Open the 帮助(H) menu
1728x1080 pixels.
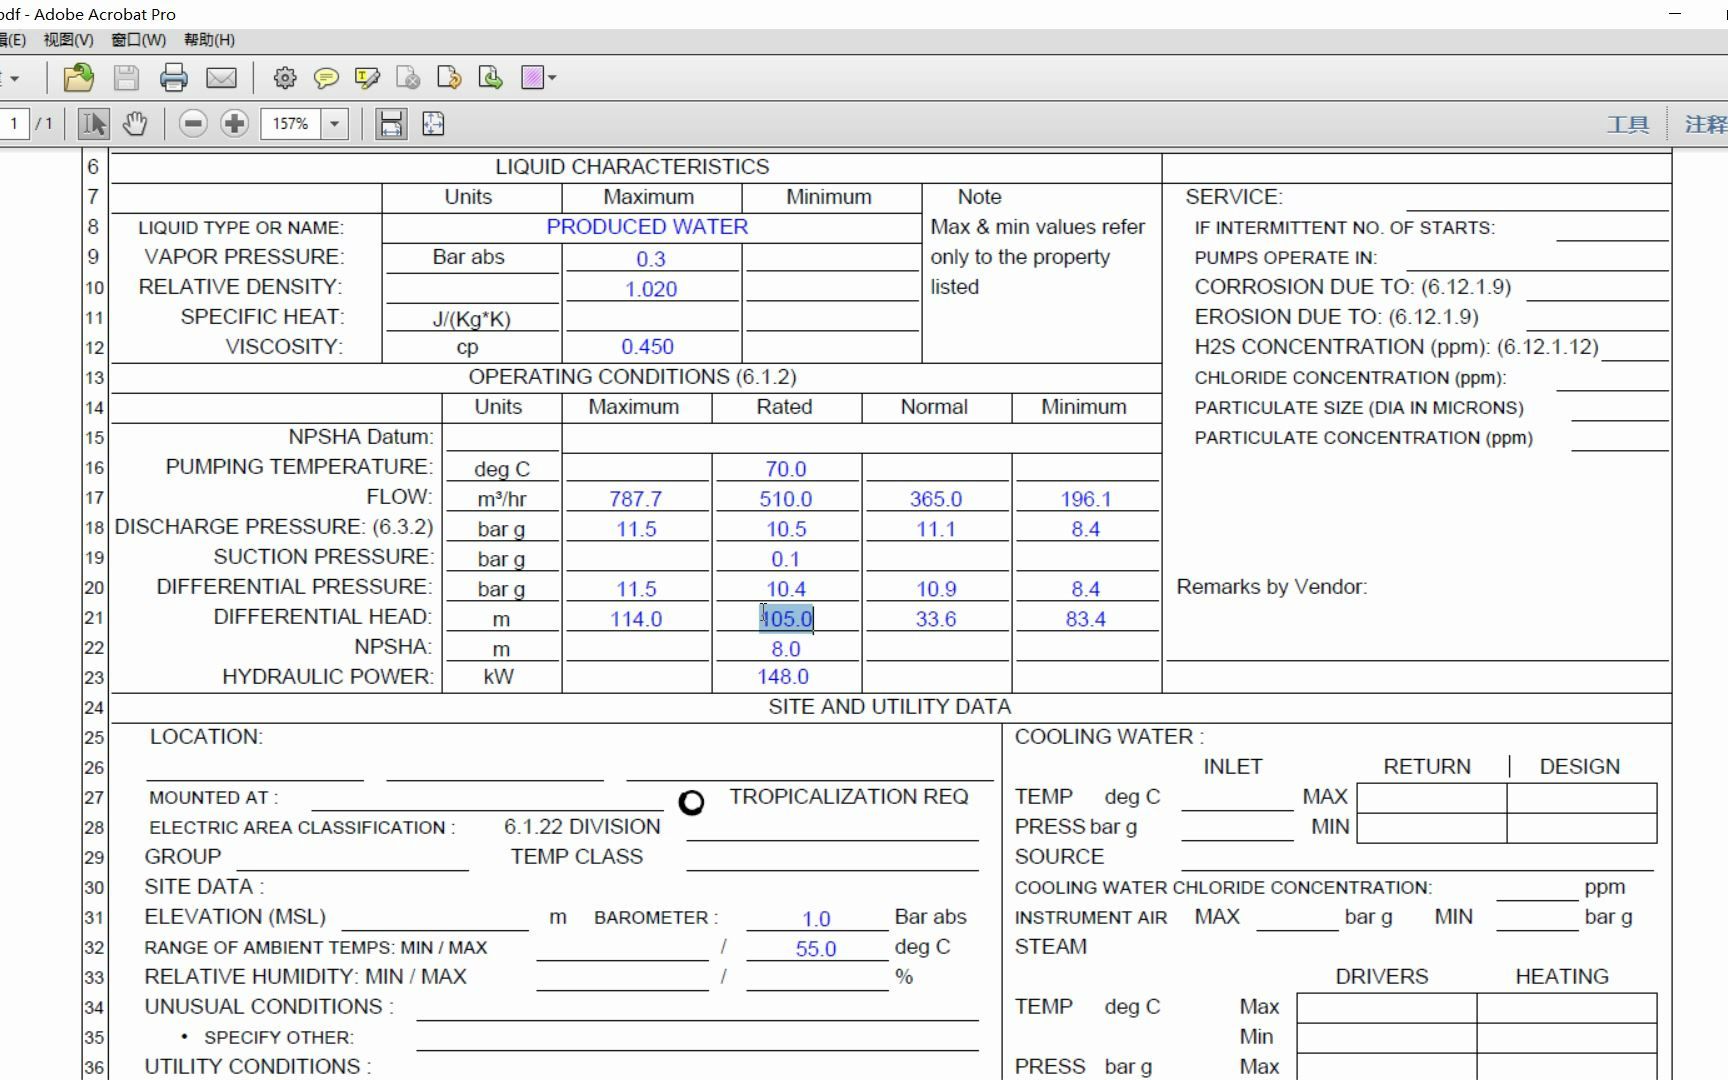209,40
